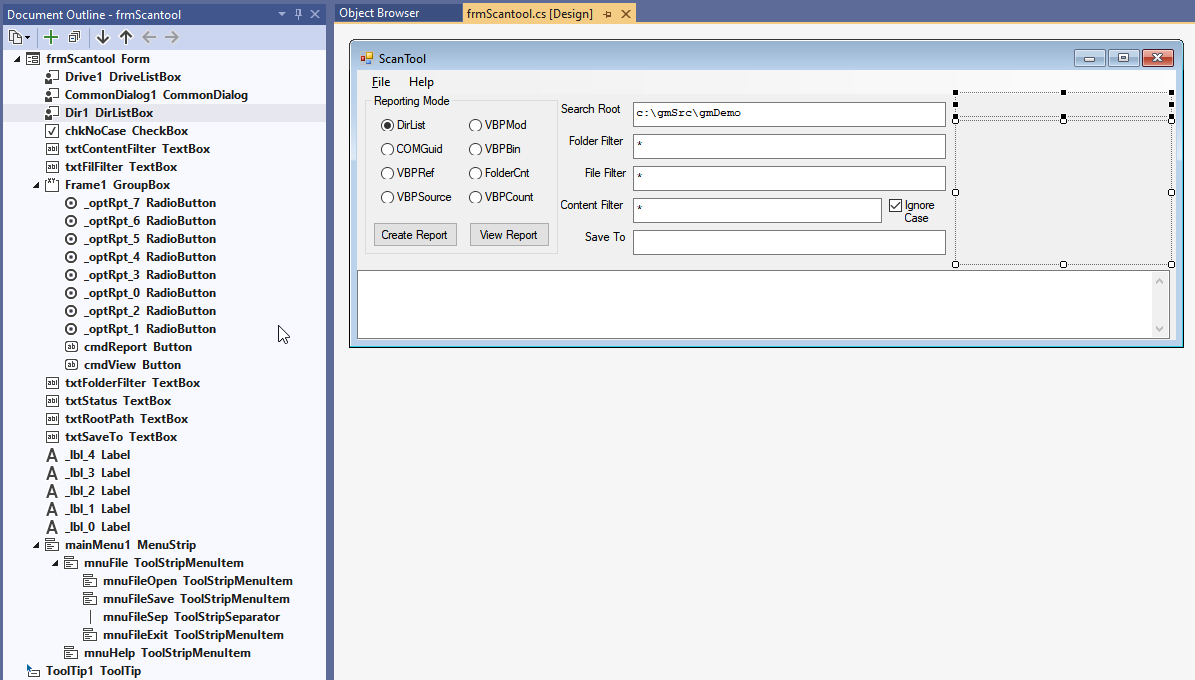
Task: Click the Move Up arrow icon
Action: (x=125, y=37)
